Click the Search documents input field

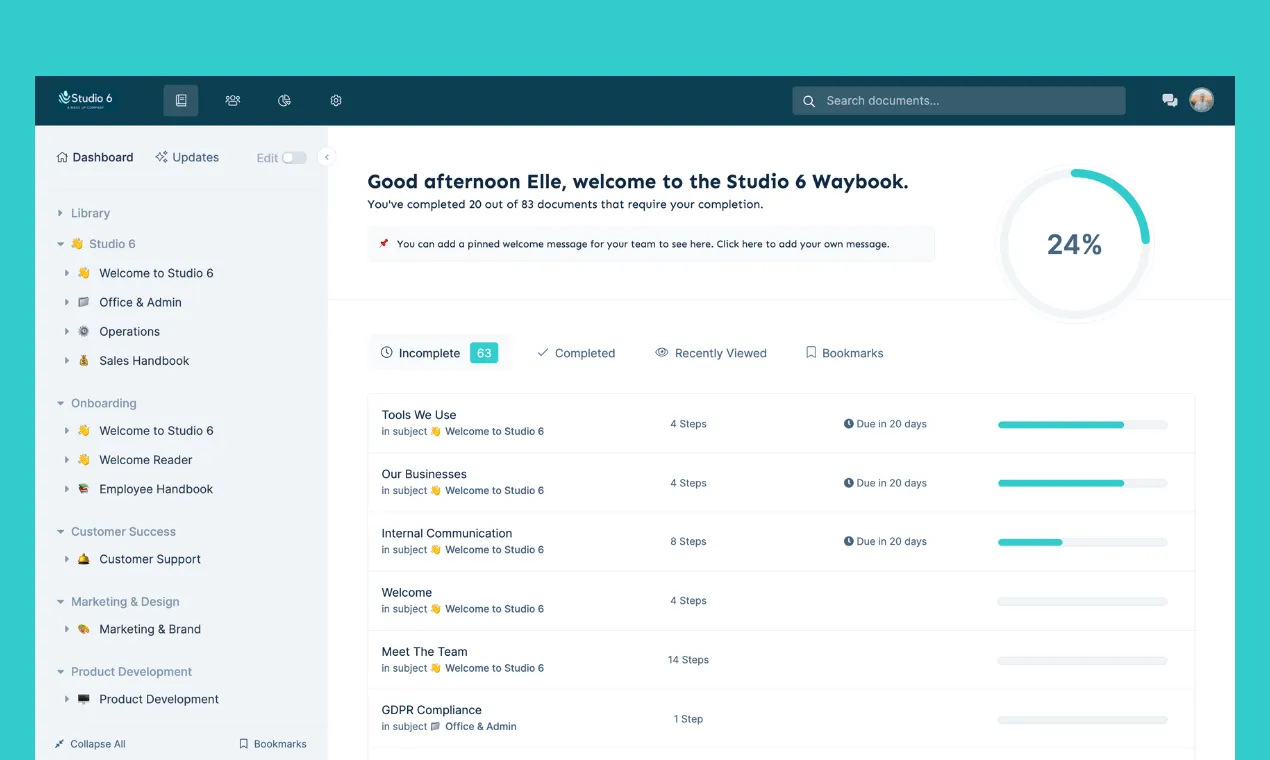(959, 101)
